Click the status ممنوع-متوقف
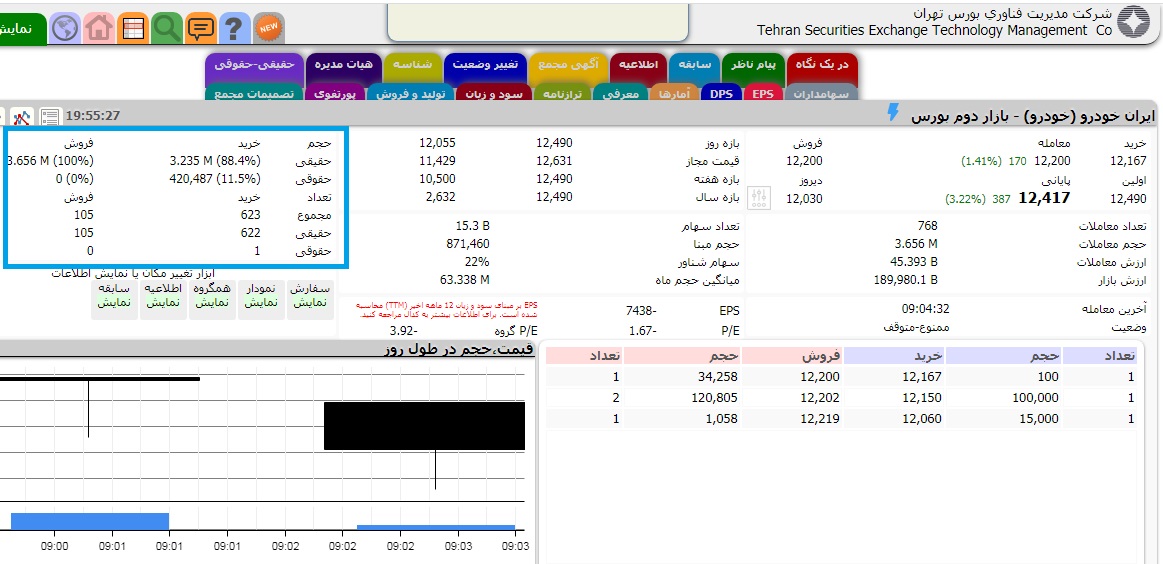This screenshot has height=564, width=1163. coord(917,327)
